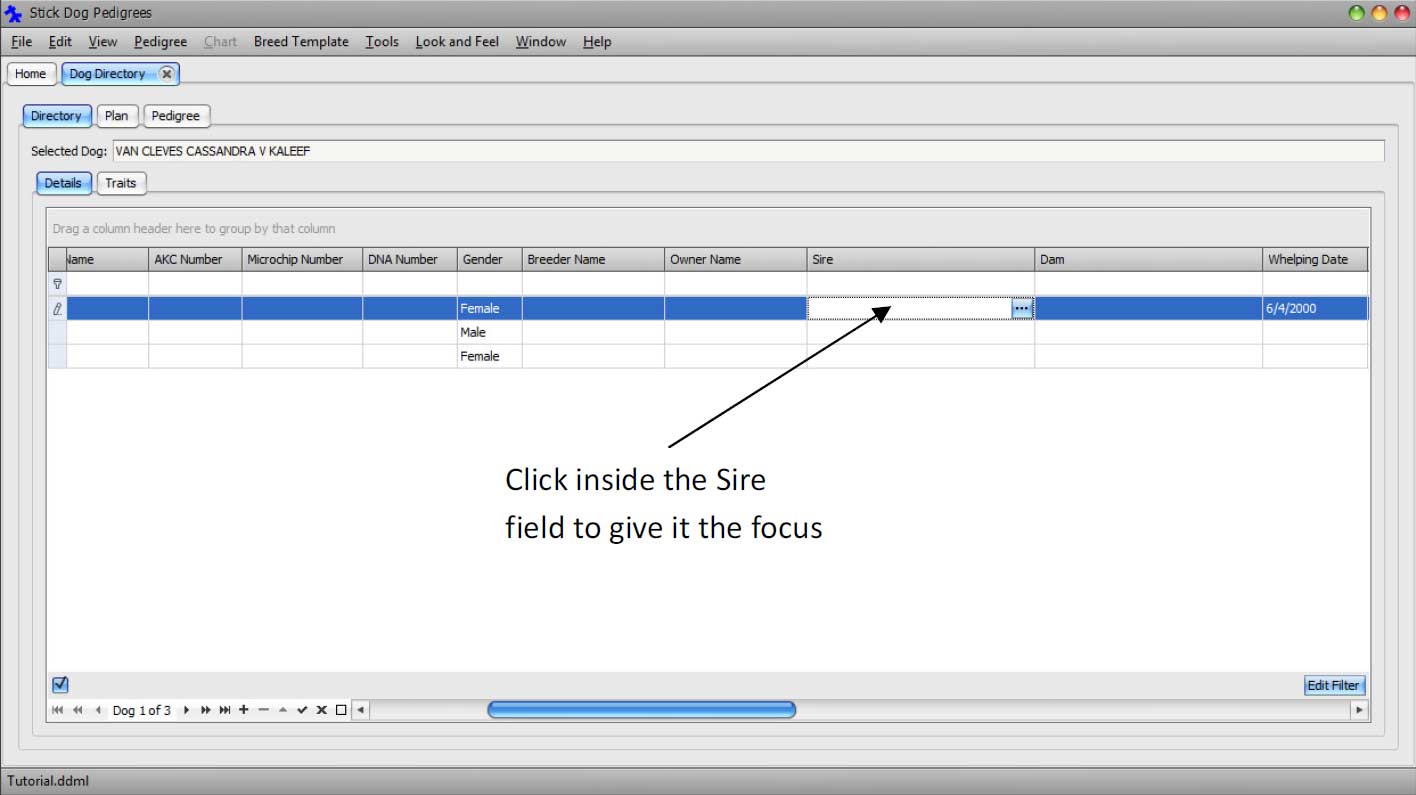Jump to the first dog record
1416x795 pixels.
click(x=58, y=709)
